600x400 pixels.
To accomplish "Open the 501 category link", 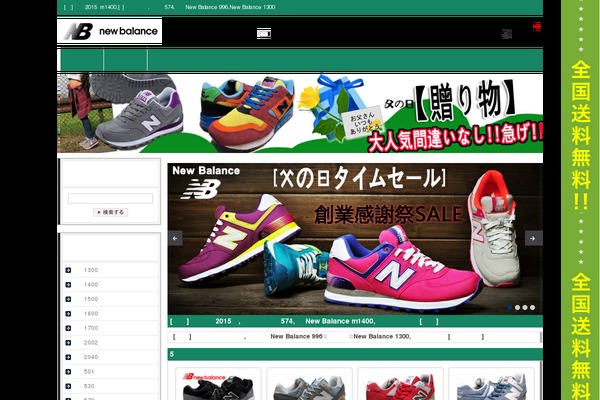I will point(89,372).
